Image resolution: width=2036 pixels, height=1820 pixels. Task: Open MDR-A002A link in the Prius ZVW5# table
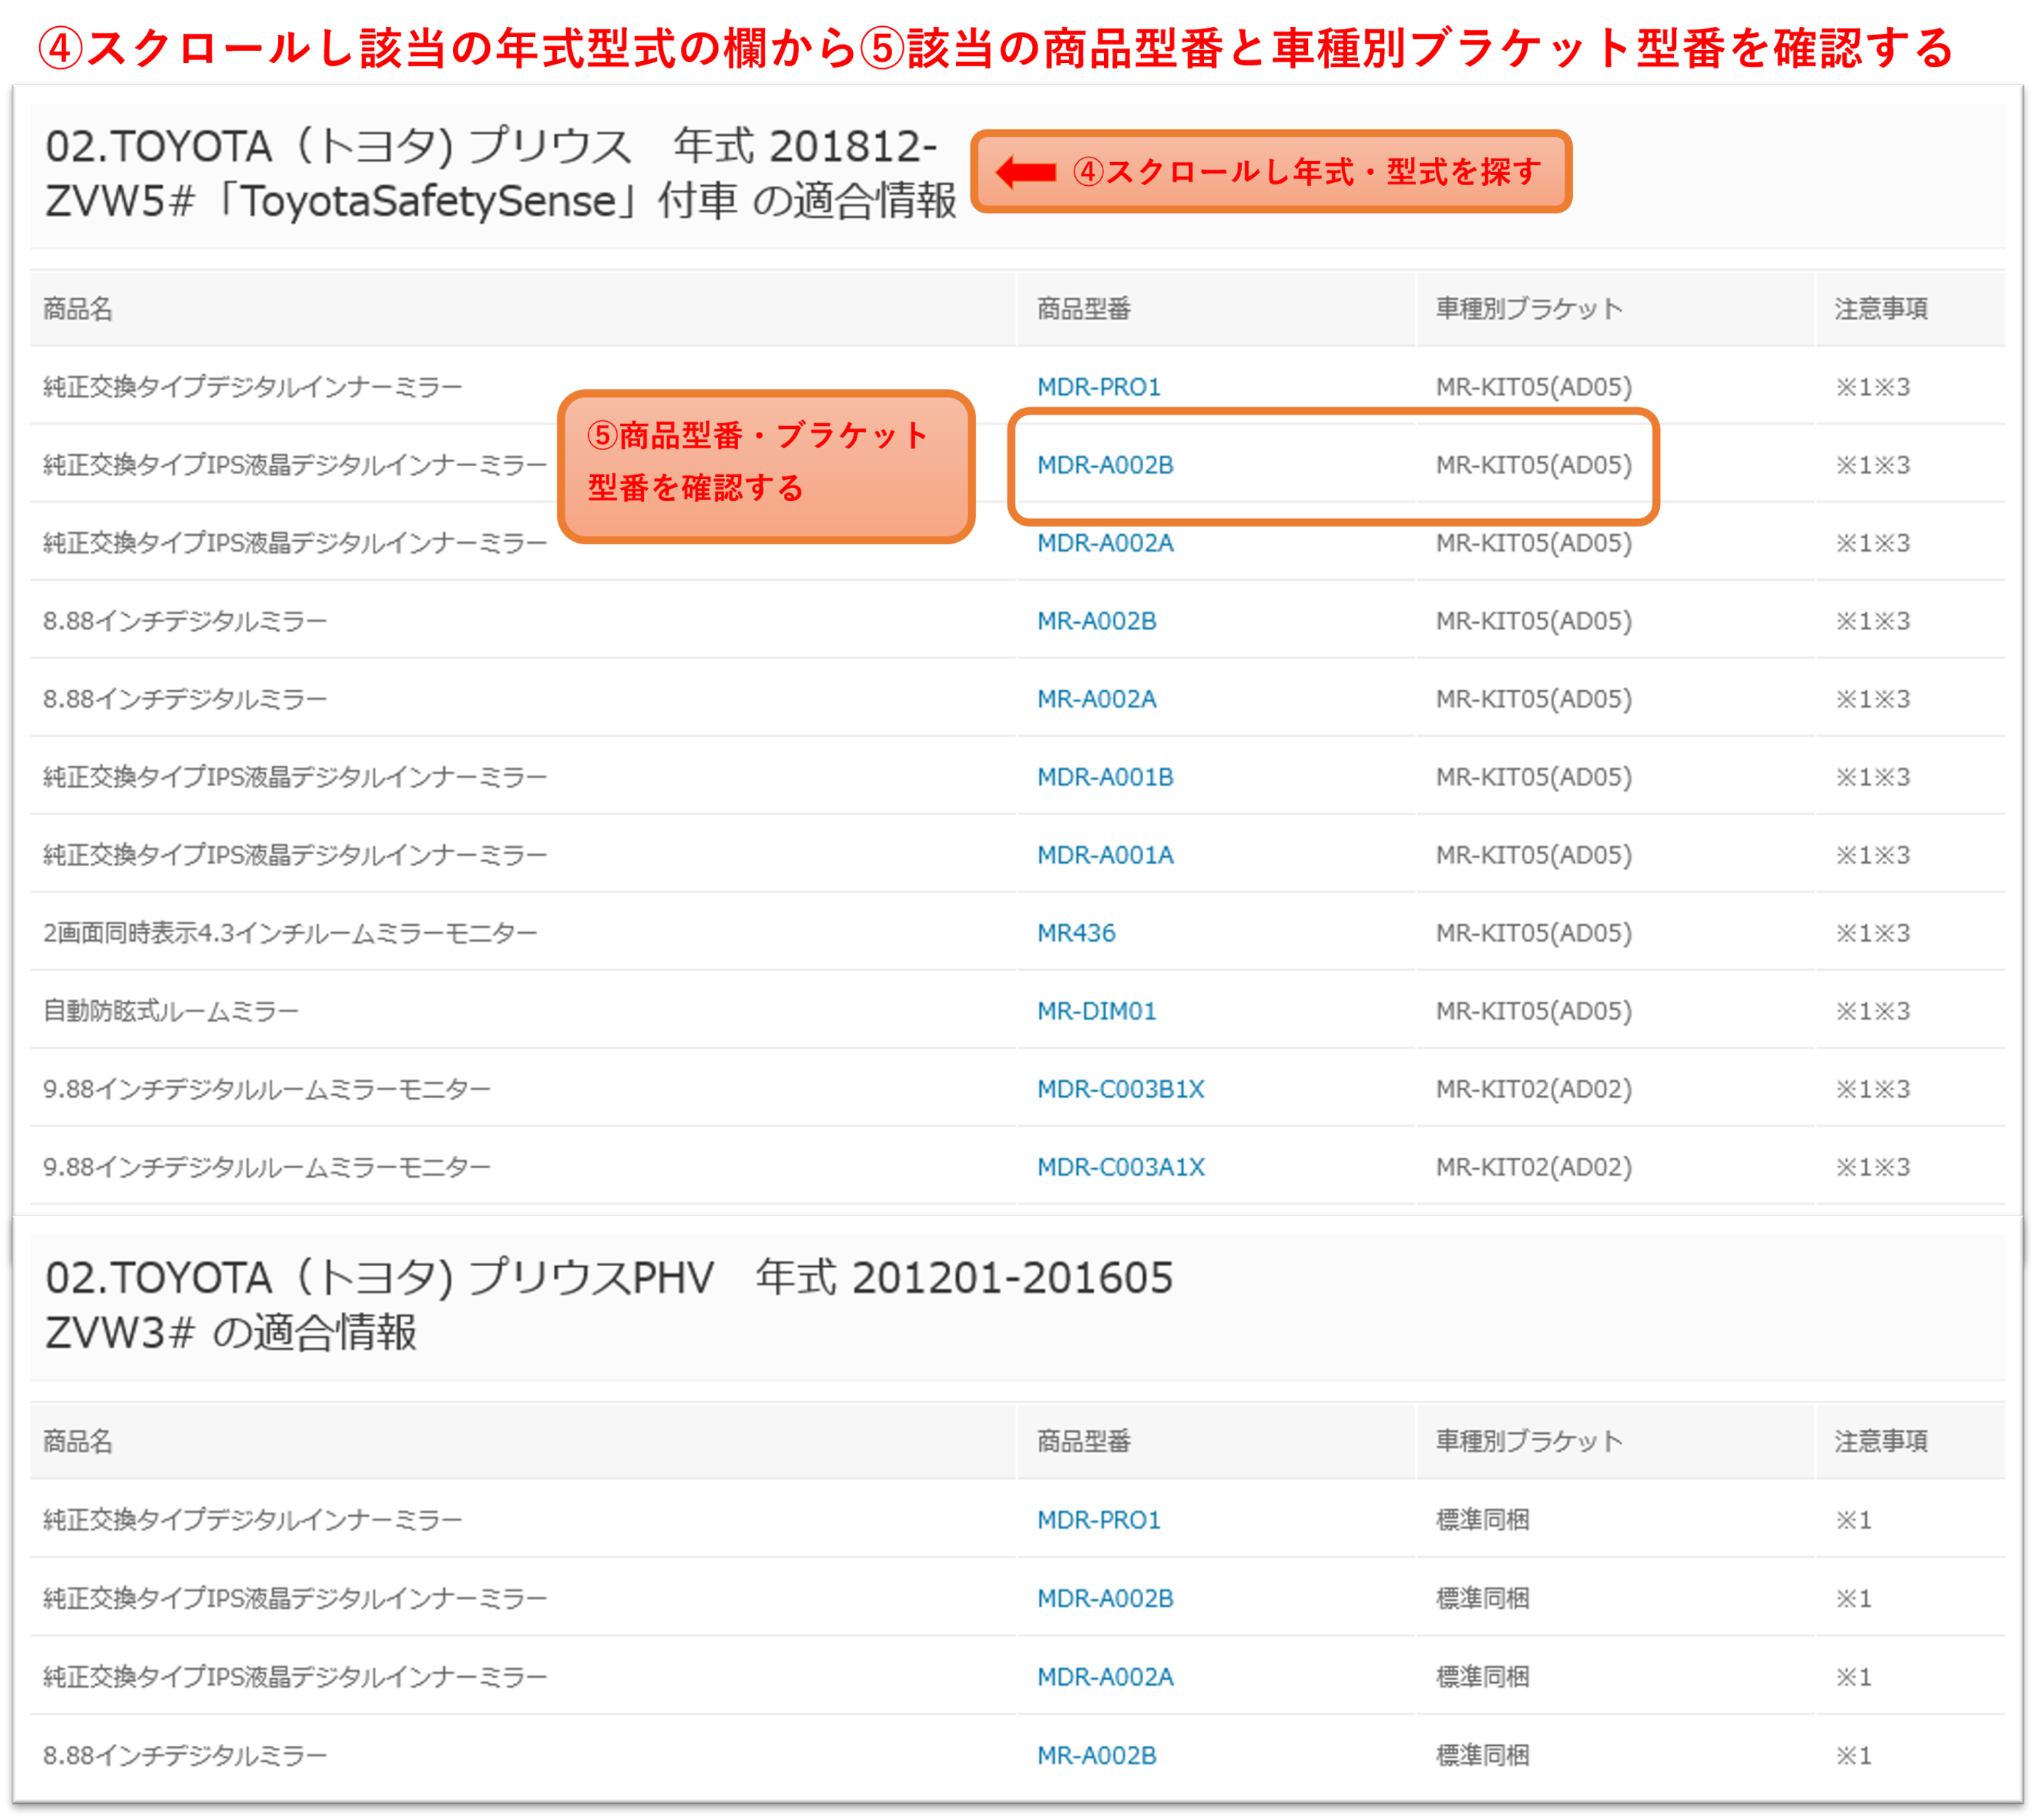(1105, 543)
